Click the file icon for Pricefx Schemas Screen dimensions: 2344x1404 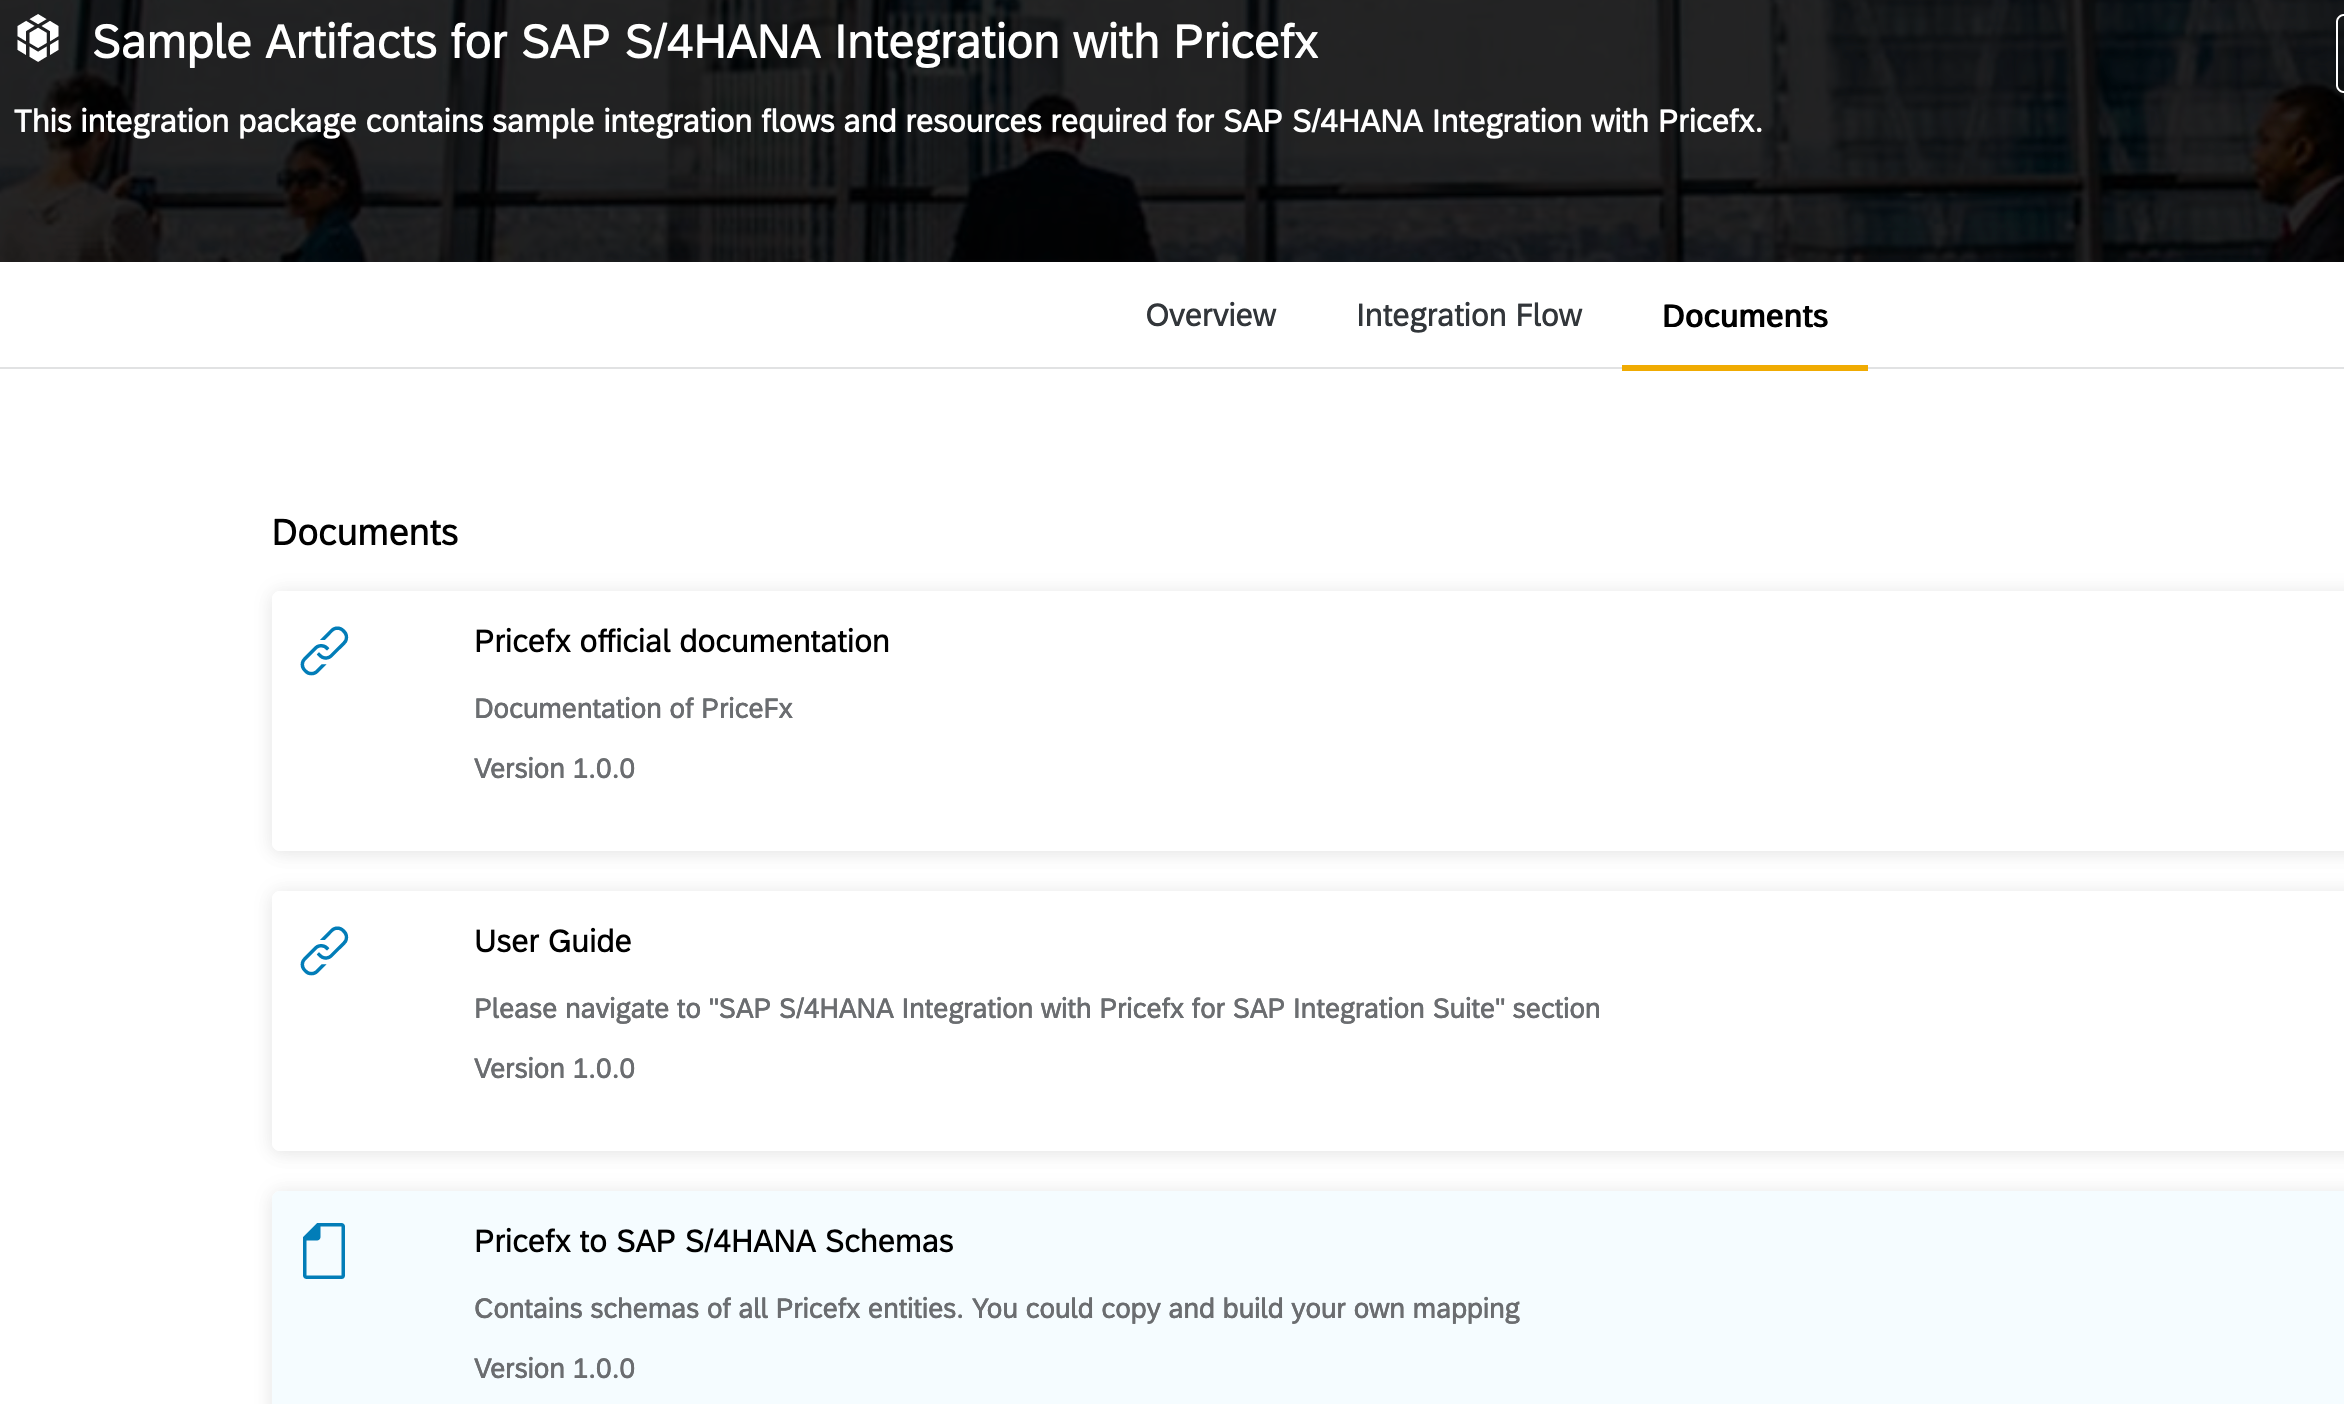324,1251
